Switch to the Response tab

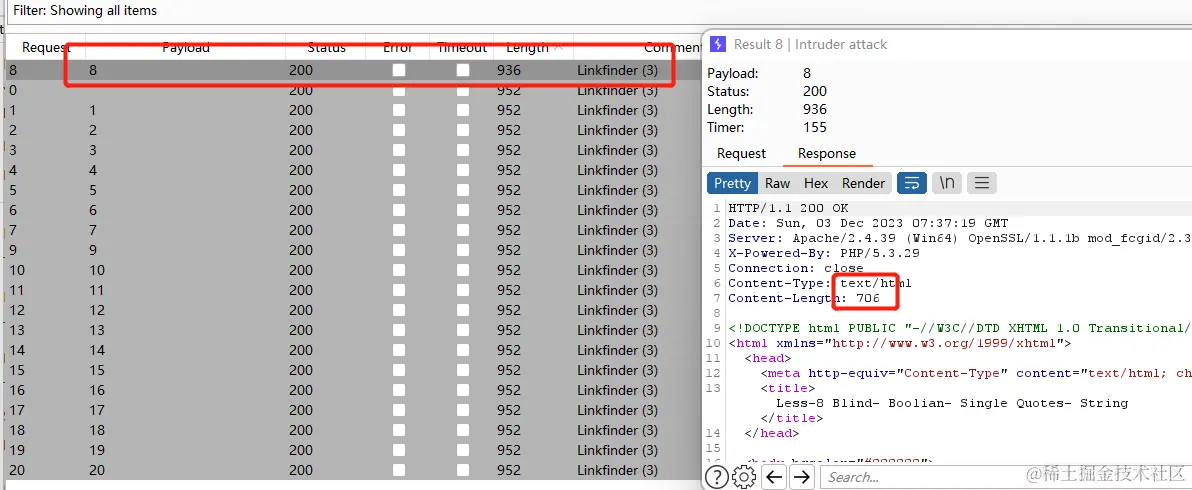[x=826, y=153]
